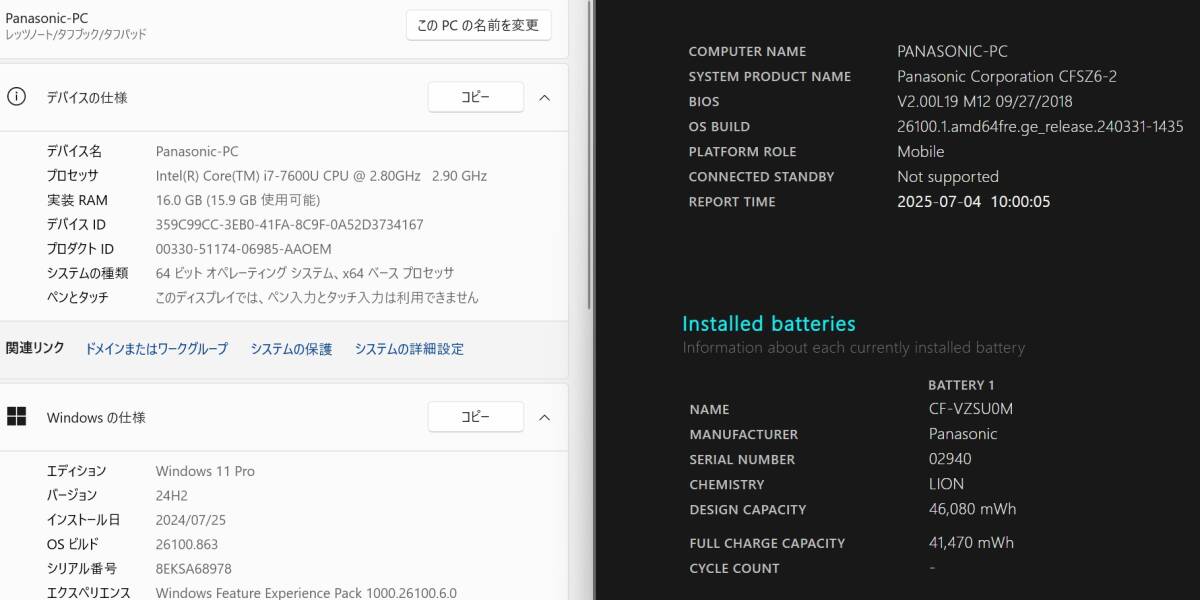The height and width of the screenshot is (600, 1200).
Task: Select the CYCLE COUNT label
Action: click(734, 568)
